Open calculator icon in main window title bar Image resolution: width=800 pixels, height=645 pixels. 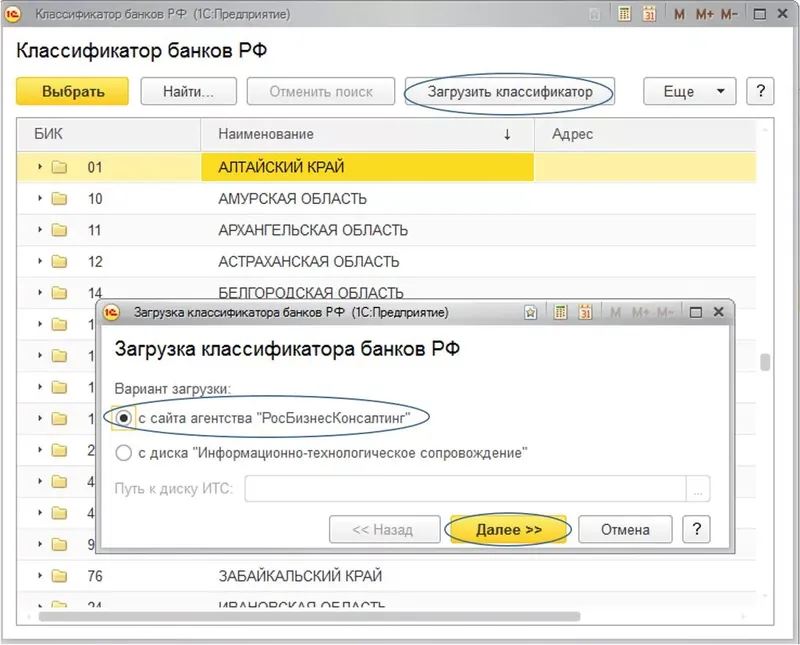pyautogui.click(x=624, y=14)
